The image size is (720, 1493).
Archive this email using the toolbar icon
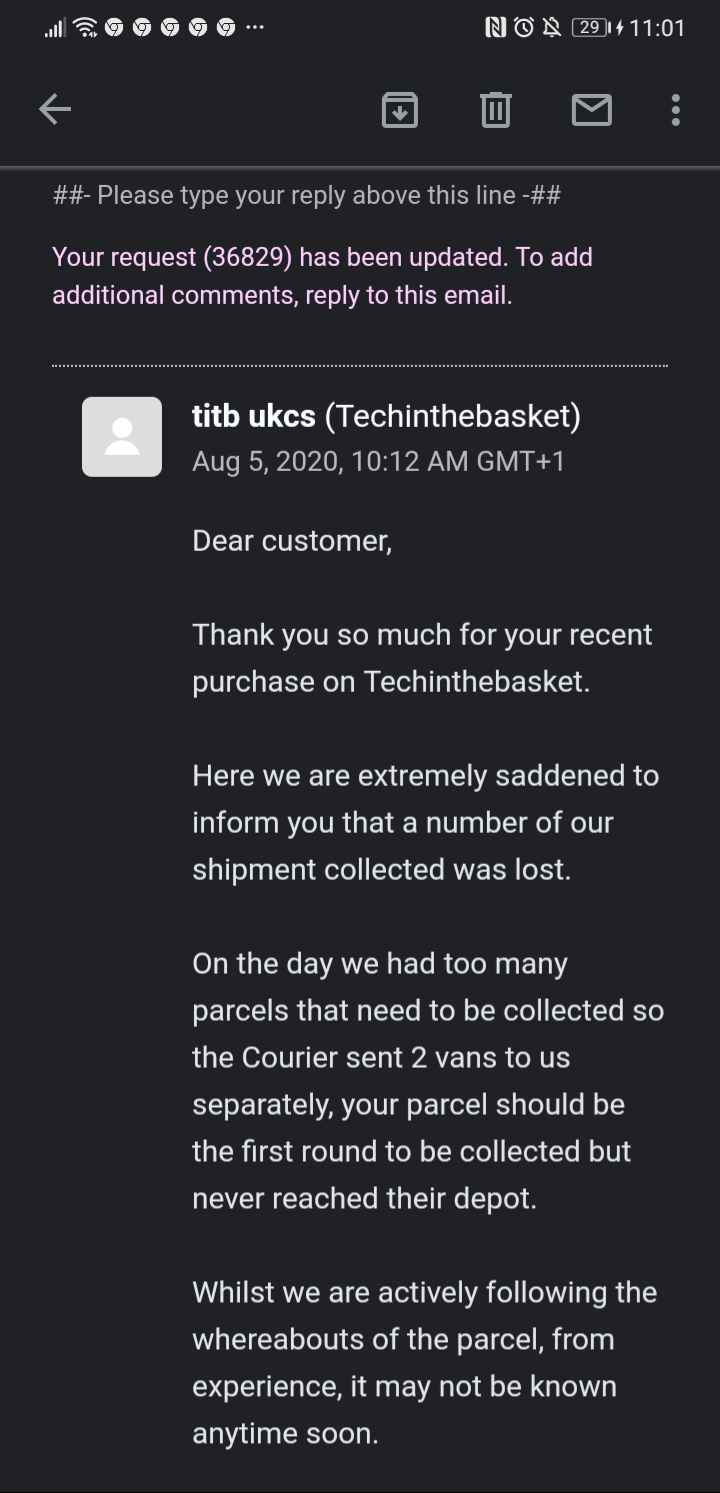398,110
